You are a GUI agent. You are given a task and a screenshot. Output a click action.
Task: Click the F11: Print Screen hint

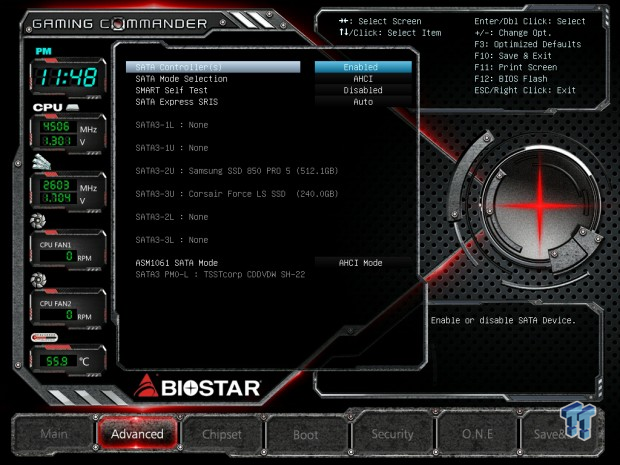click(x=515, y=67)
